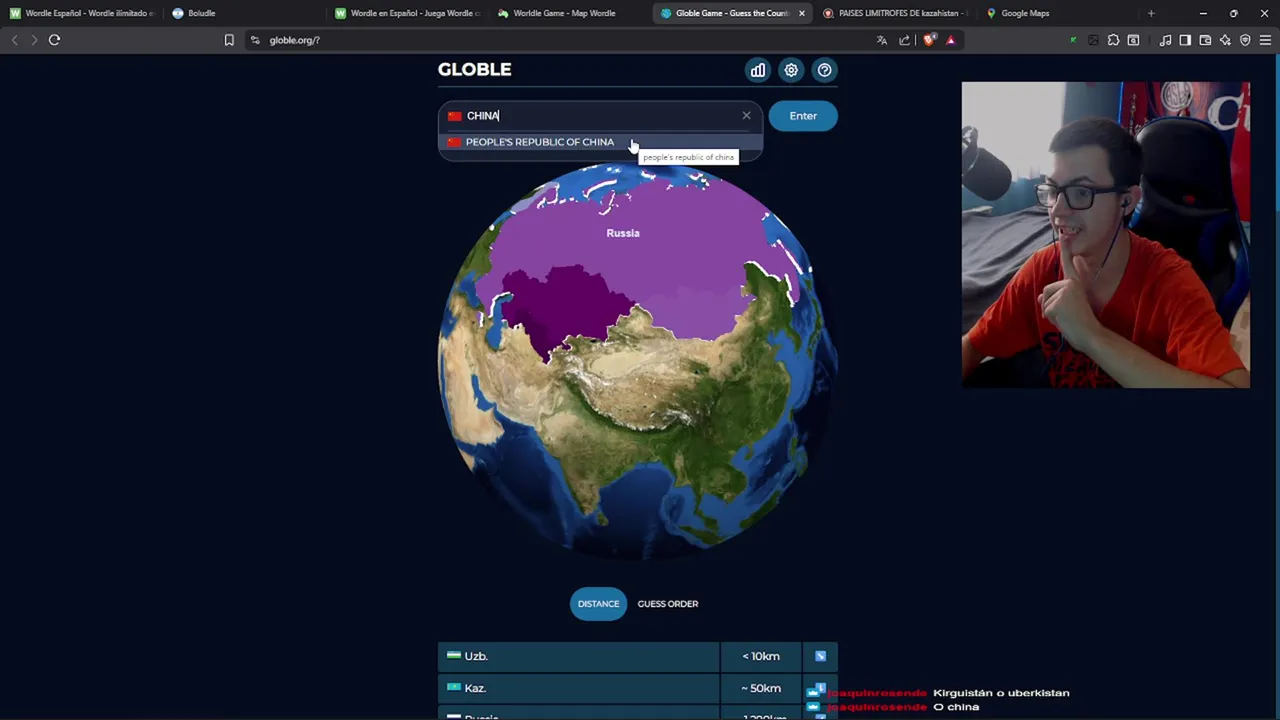Click the country guess input containing CHINA
This screenshot has width=1280, height=720.
(600, 116)
